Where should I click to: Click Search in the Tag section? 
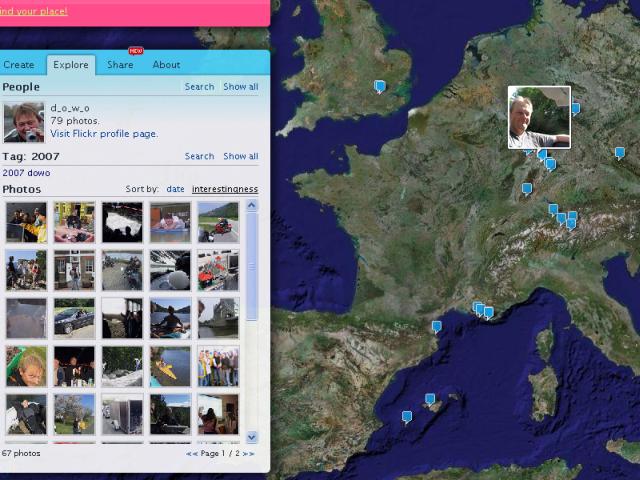[199, 156]
